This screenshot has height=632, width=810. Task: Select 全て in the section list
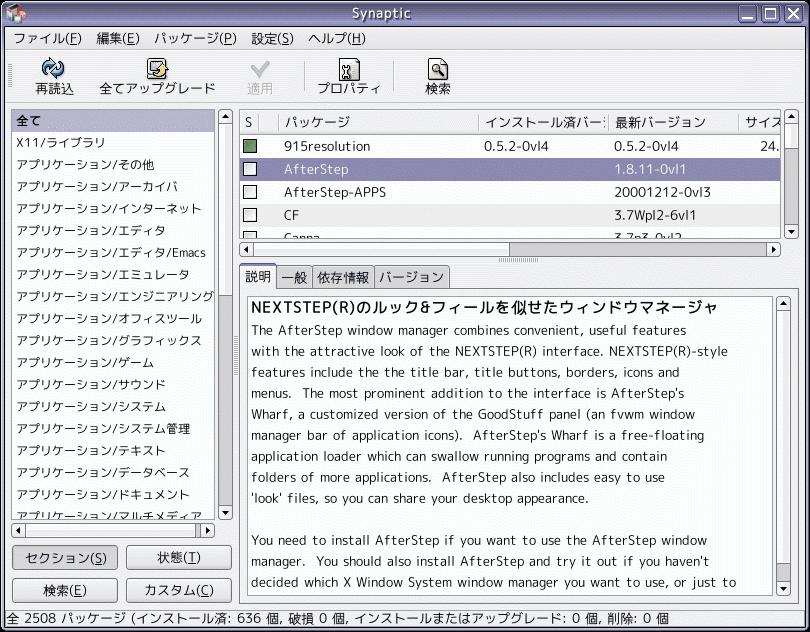click(x=113, y=121)
